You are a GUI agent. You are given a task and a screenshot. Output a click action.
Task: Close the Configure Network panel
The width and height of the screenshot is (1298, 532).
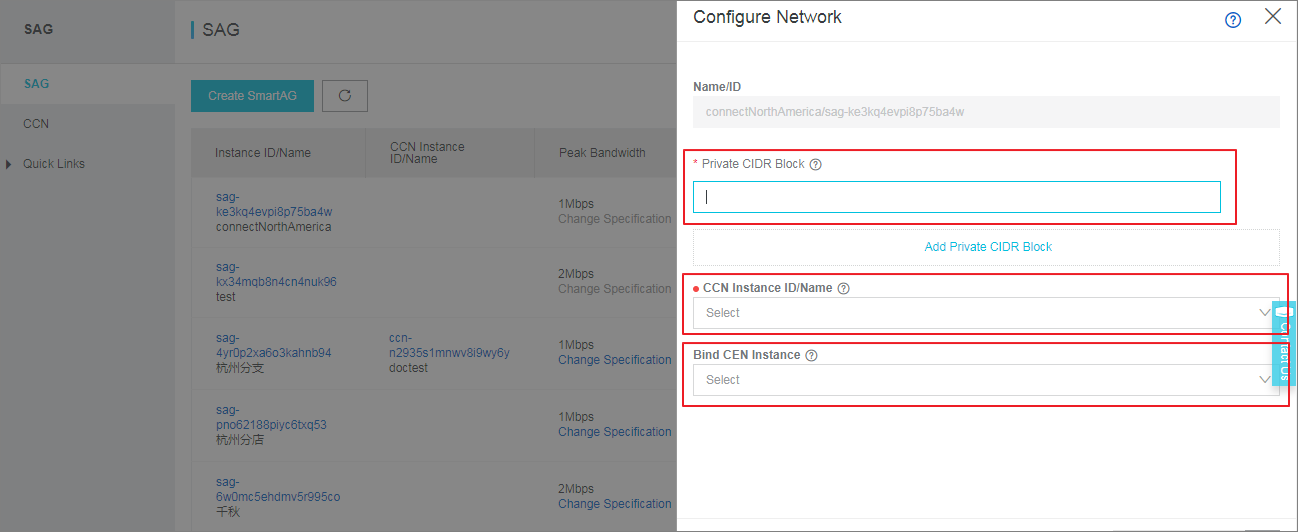click(x=1273, y=17)
